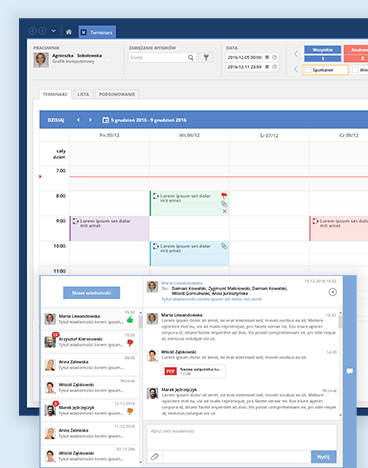Viewport: 368px width, 468px height.
Task: Toggle the Spotkanie checkbox
Action: [308, 70]
